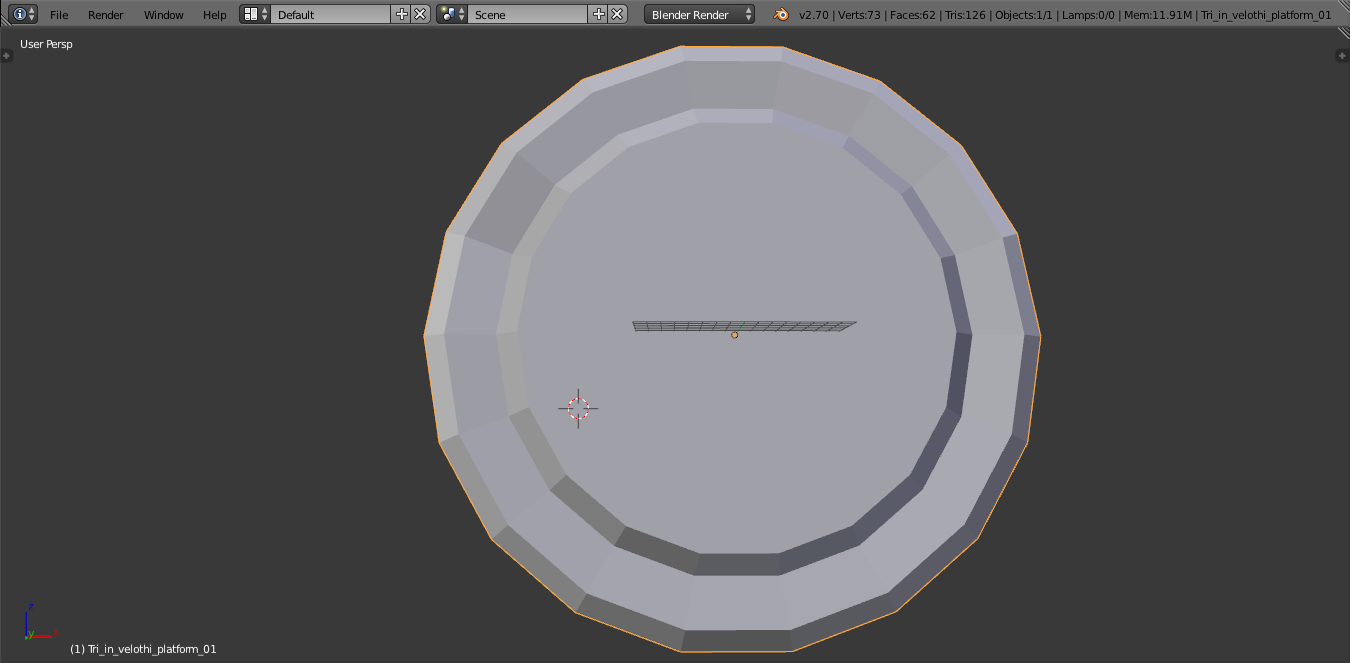Image resolution: width=1350 pixels, height=663 pixels.
Task: Click the Blender logo icon
Action: pyautogui.click(x=780, y=14)
